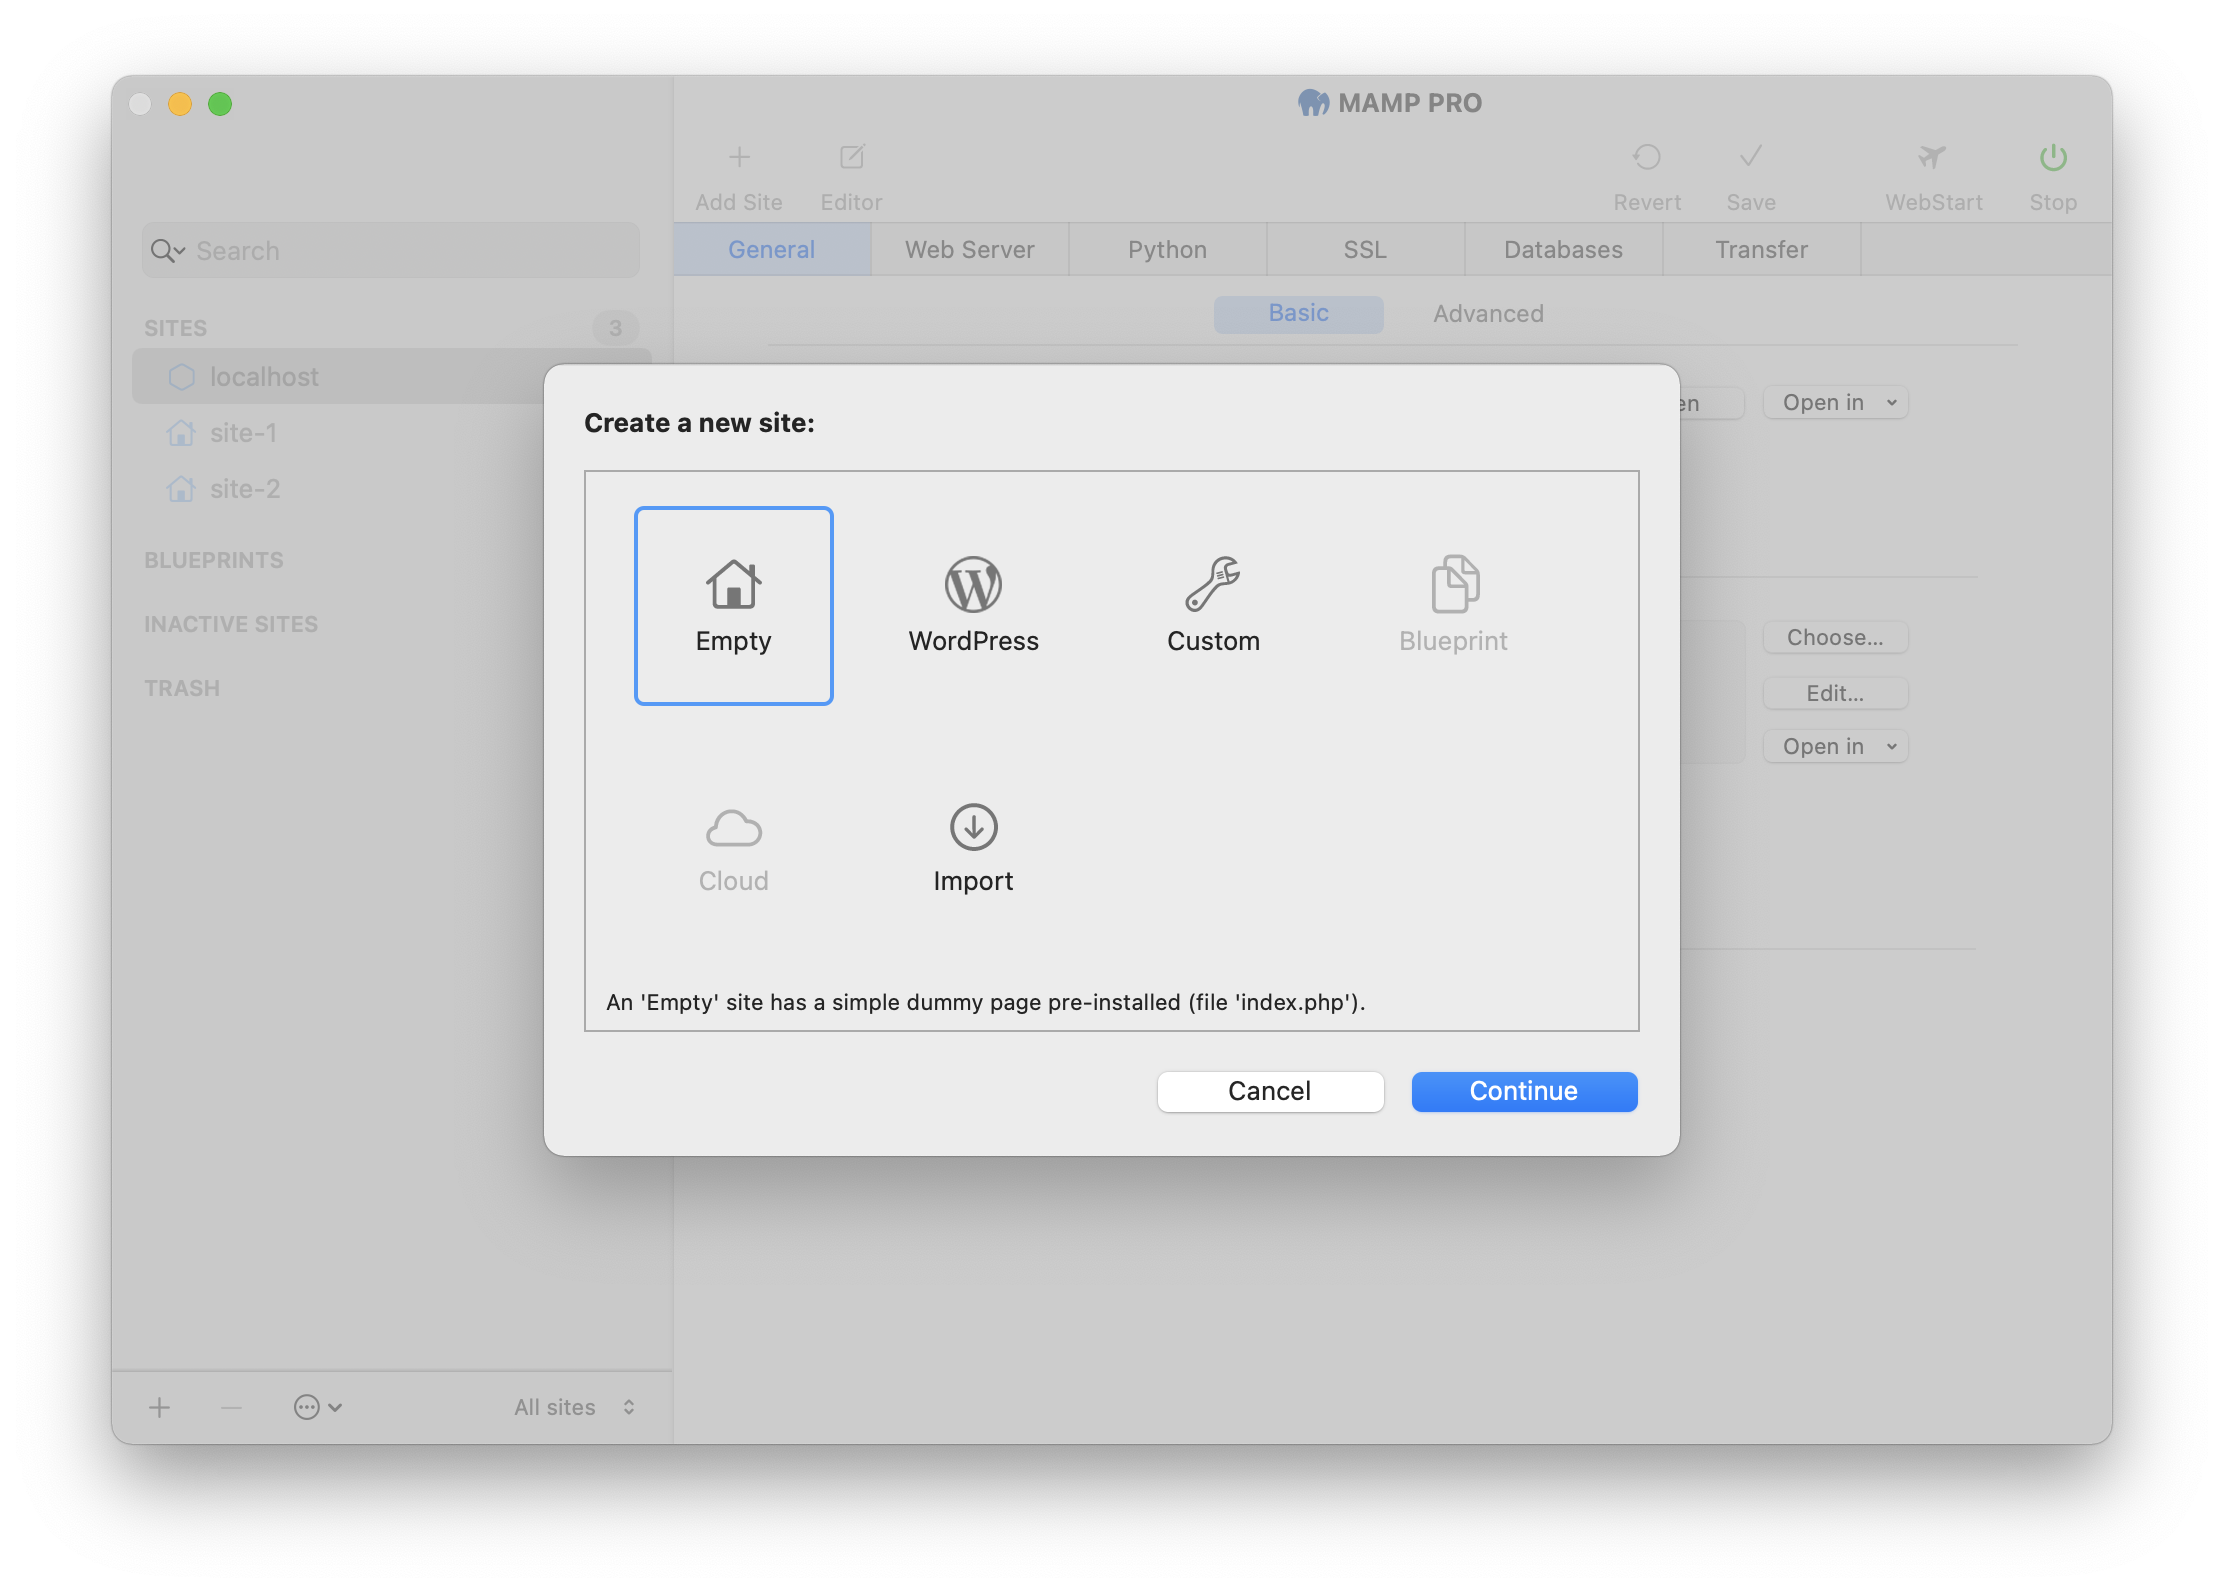This screenshot has width=2224, height=1592.
Task: Open the lower Open in dropdown
Action: 1836,746
